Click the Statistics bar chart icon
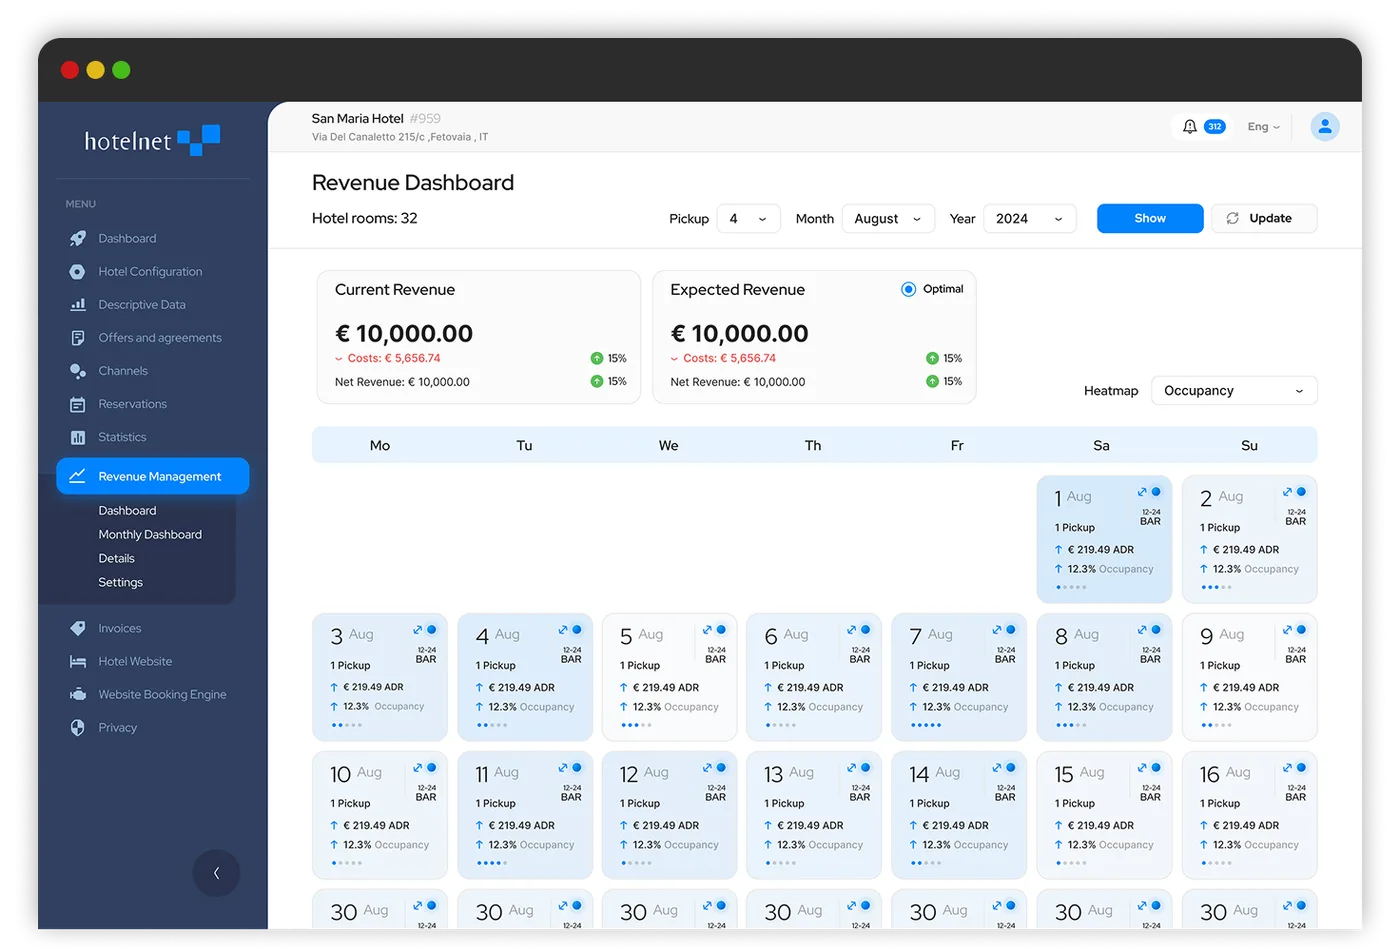1400x952 pixels. pyautogui.click(x=77, y=437)
